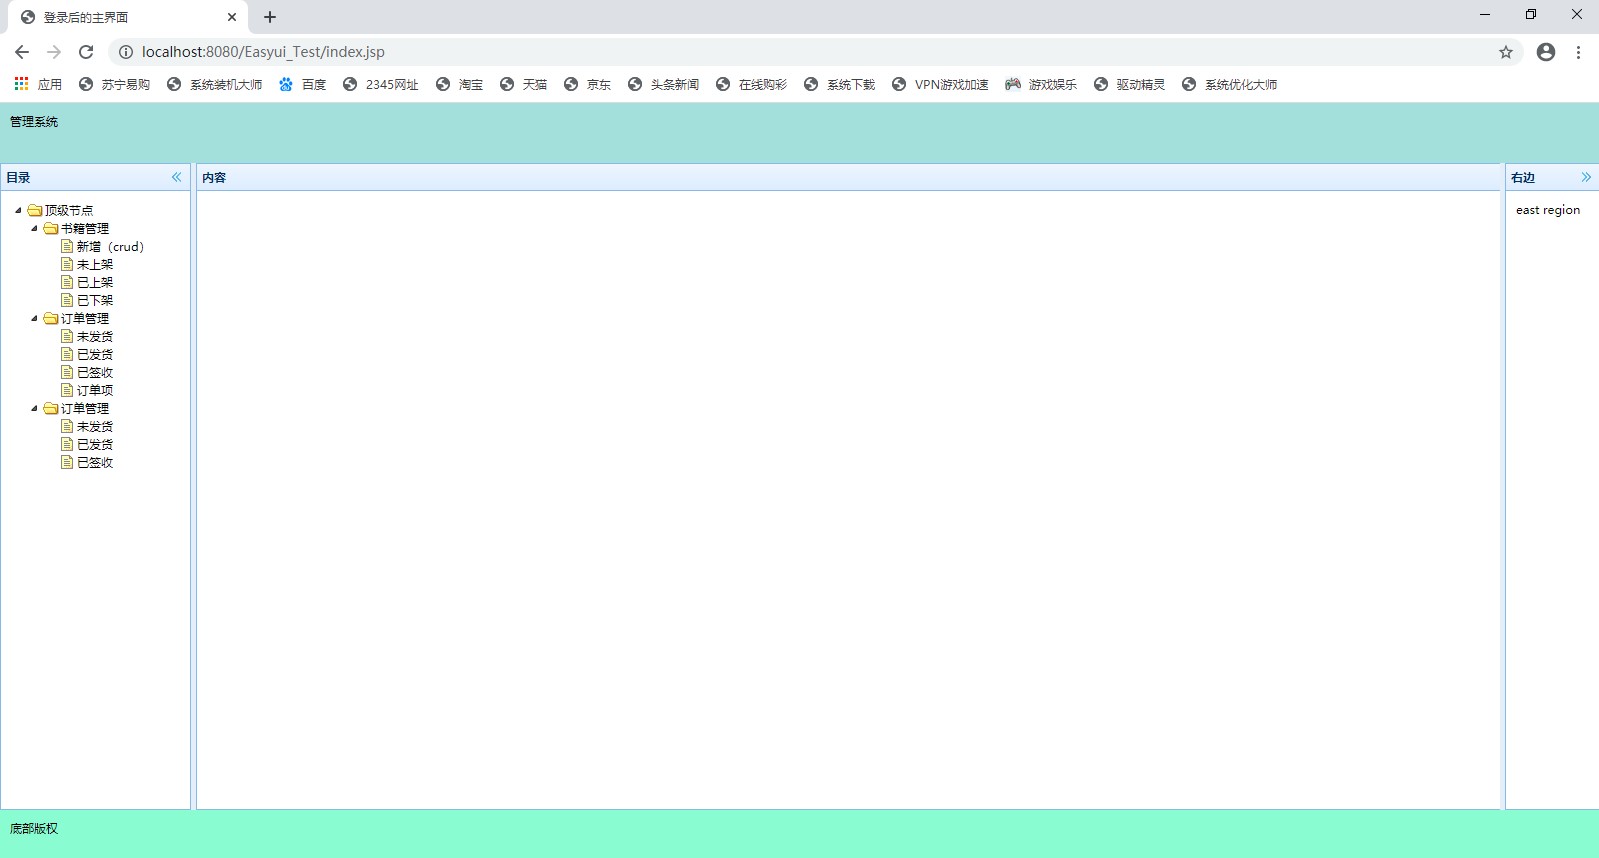Viewport: 1599px width, 858px height.
Task: Click the browser forward arrow
Action: [54, 52]
